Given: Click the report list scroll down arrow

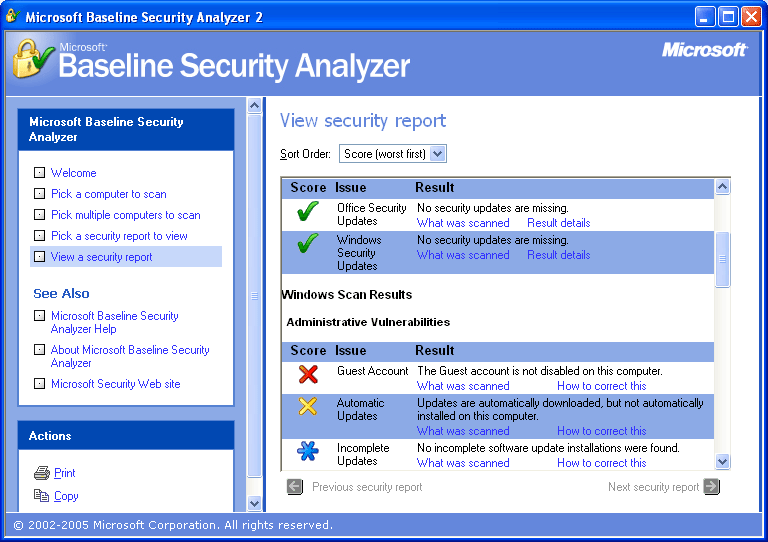Looking at the screenshot, I should pyautogui.click(x=722, y=461).
